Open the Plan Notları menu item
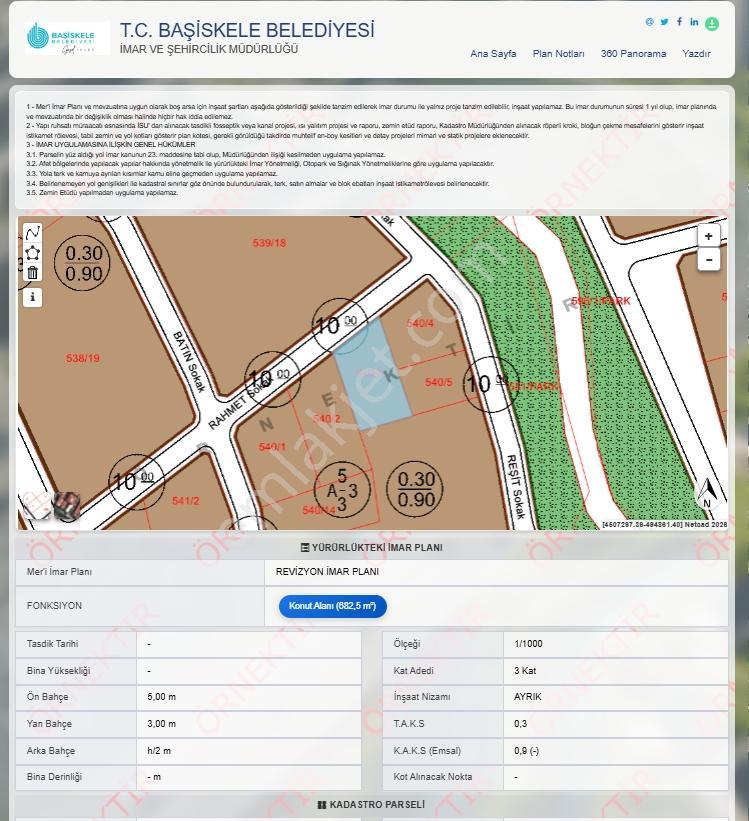This screenshot has width=749, height=821. point(558,53)
